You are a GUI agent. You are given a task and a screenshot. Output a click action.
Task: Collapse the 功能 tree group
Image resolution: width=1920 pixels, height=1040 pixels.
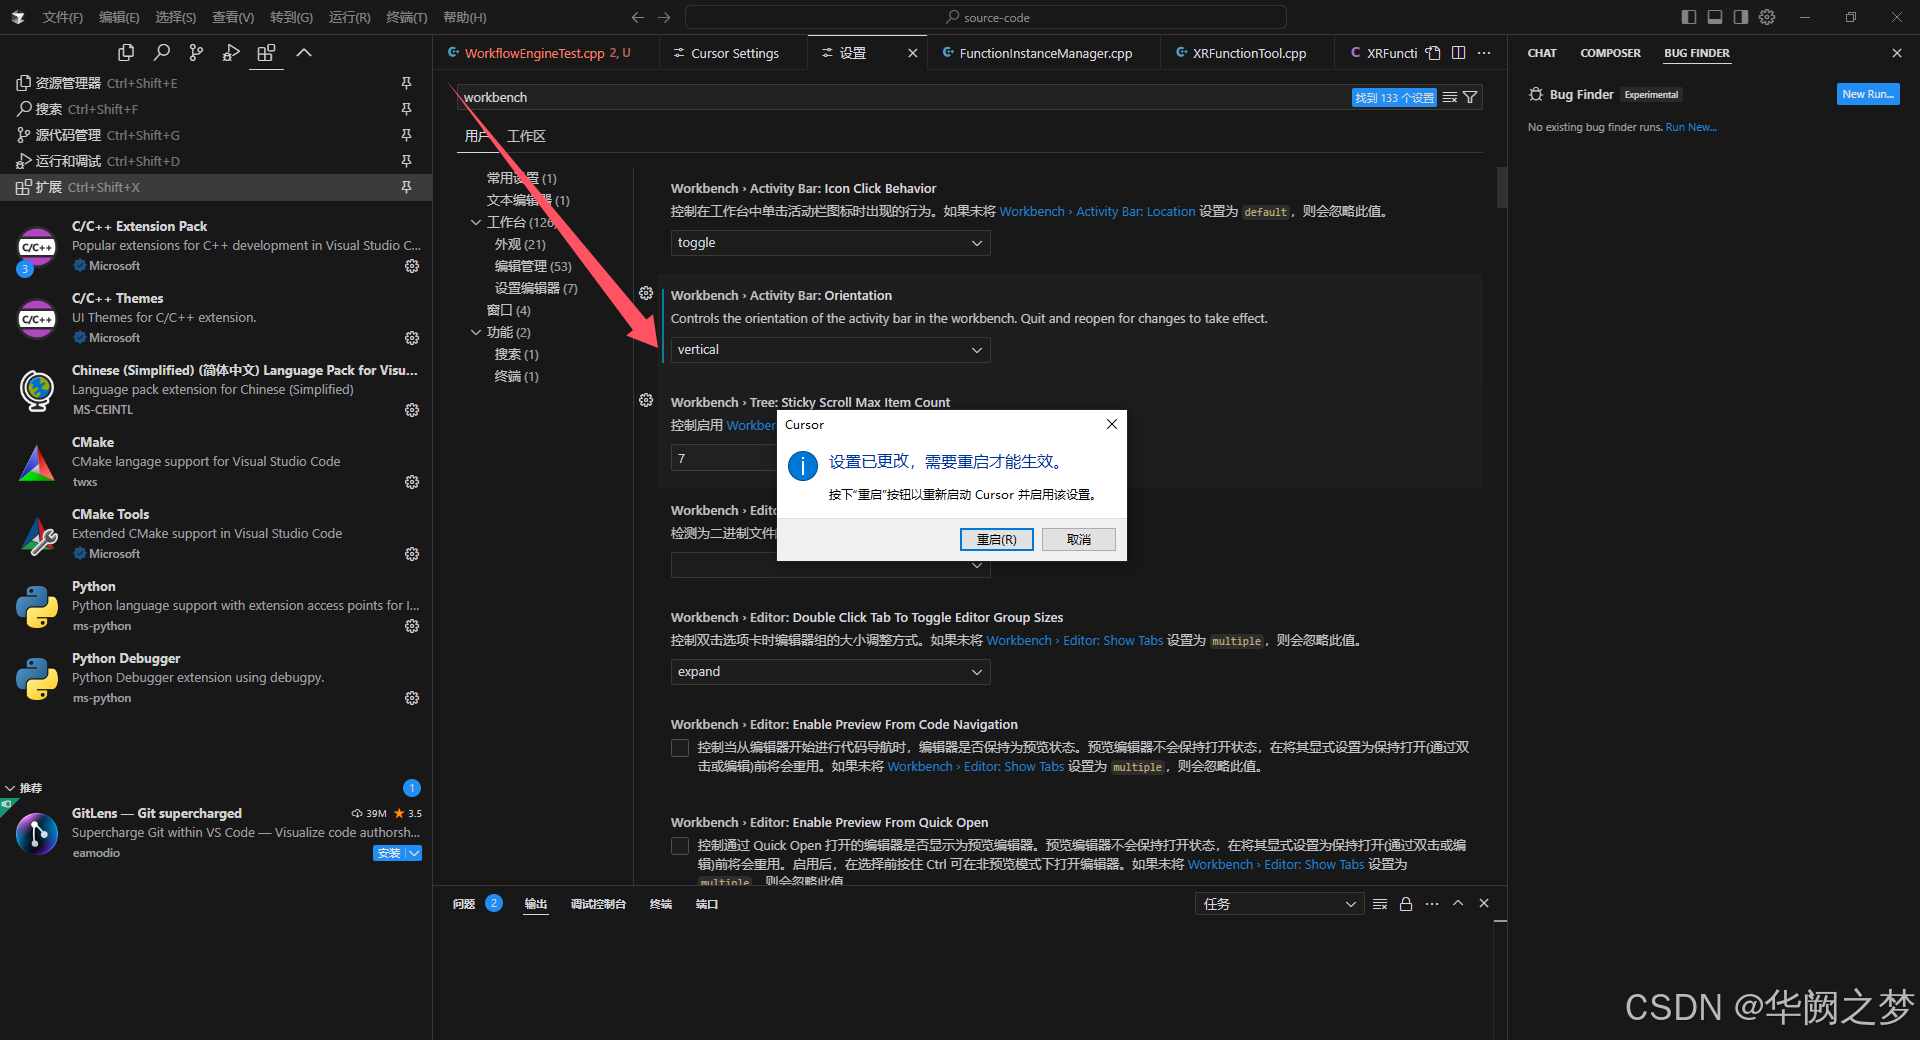[476, 332]
